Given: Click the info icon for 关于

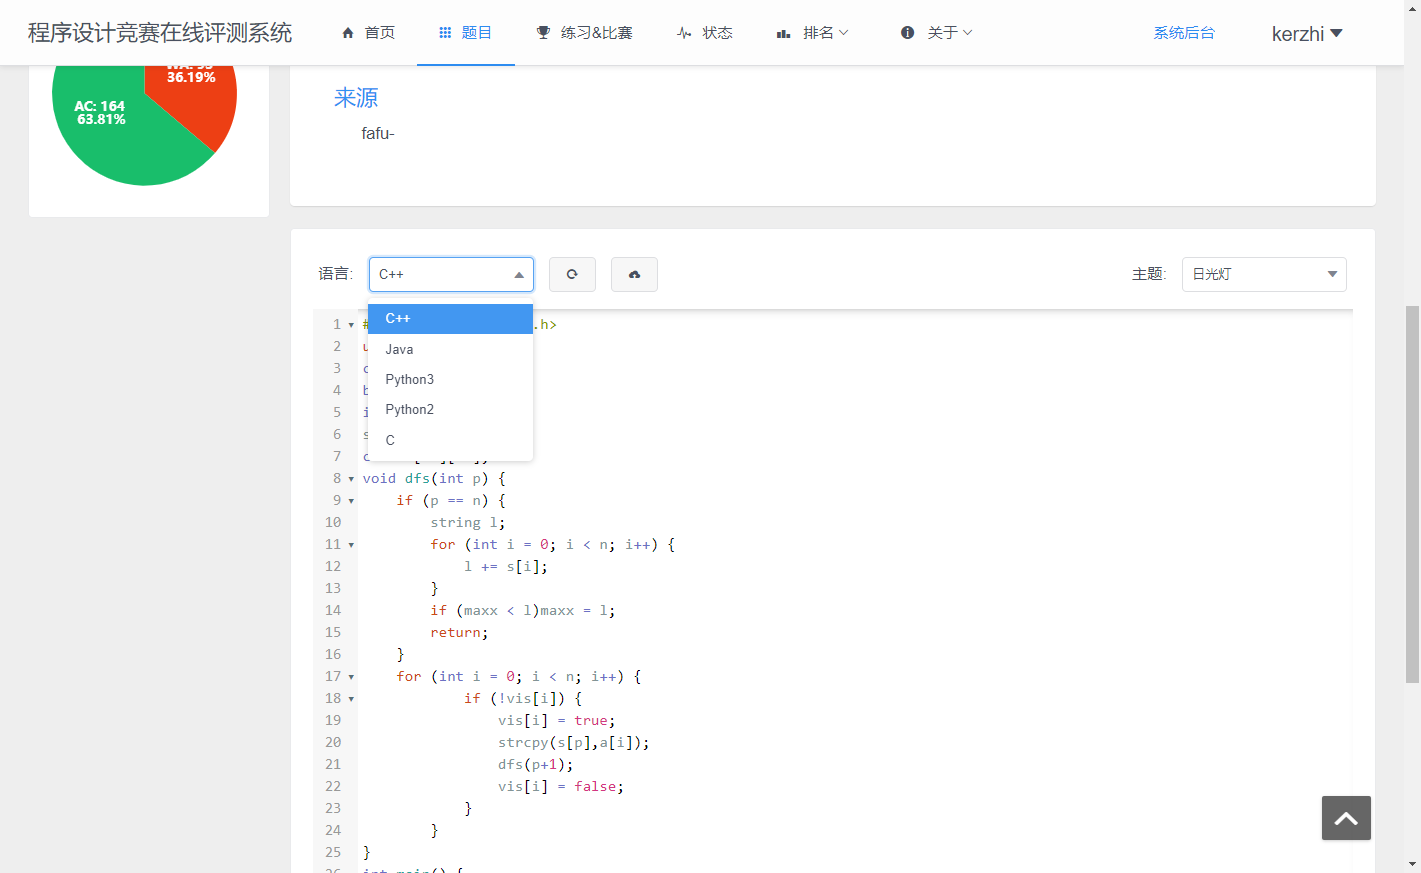Looking at the screenshot, I should pyautogui.click(x=907, y=33).
